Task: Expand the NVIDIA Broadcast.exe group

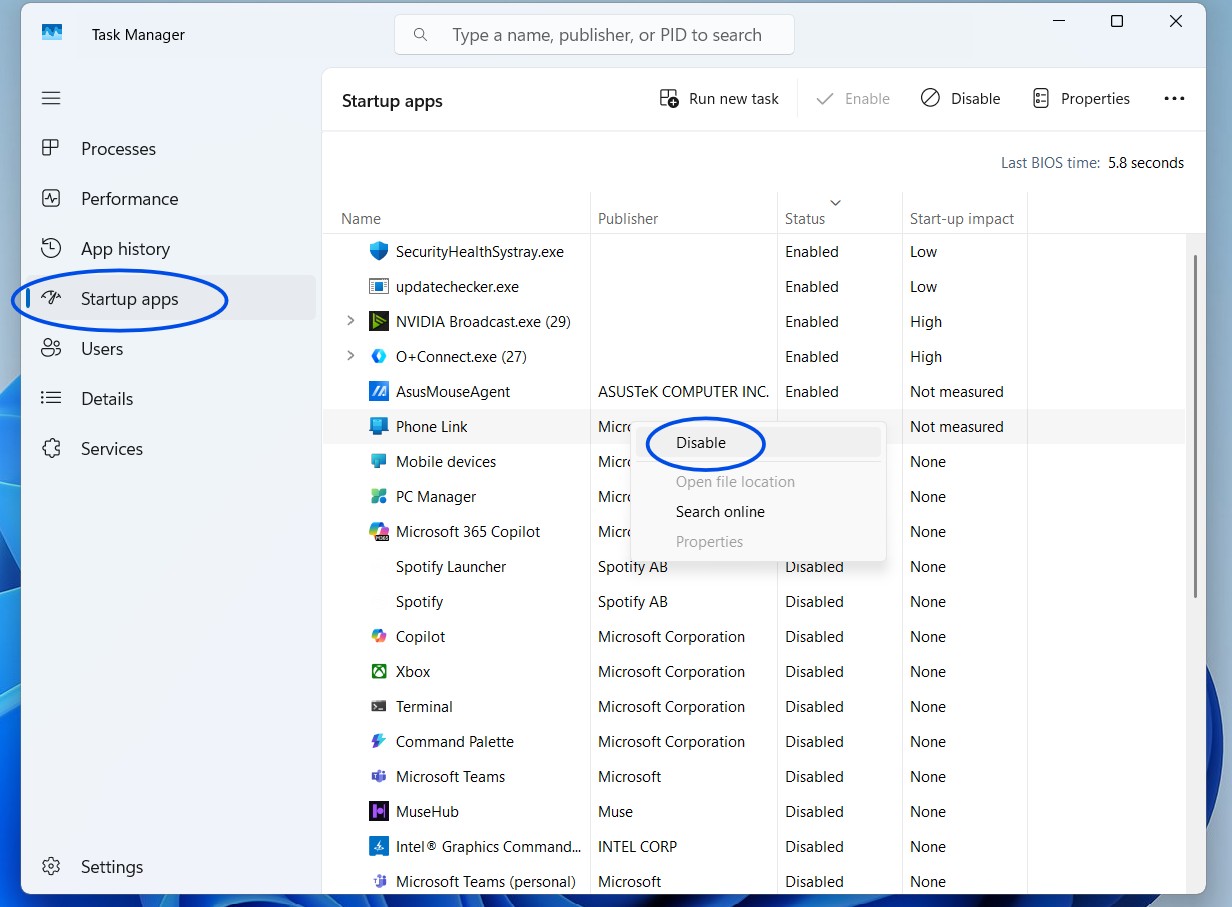Action: [350, 322]
